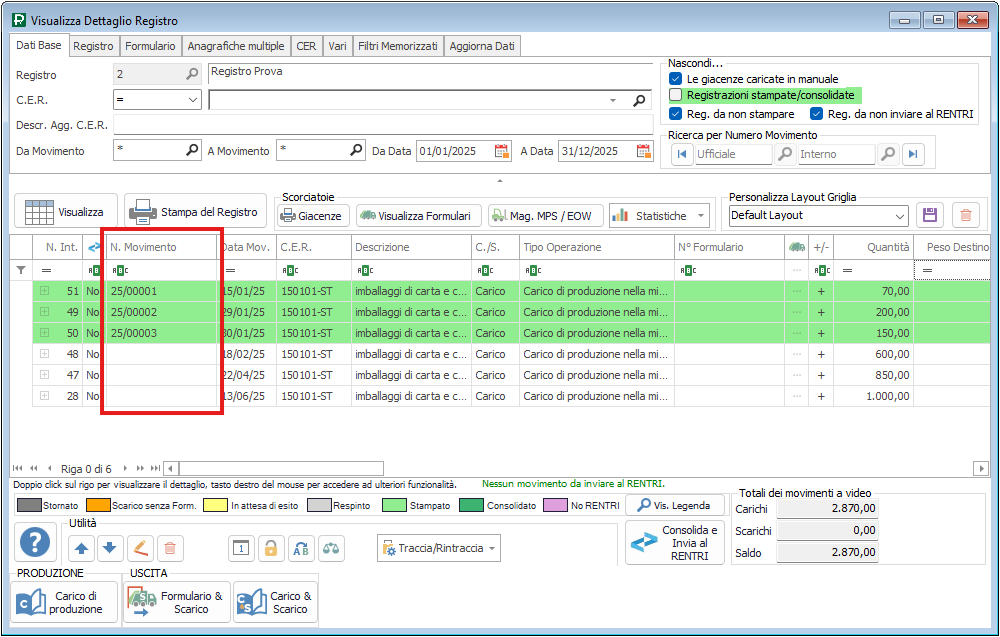
Task: Click the Stampa del Registro button
Action: [x=196, y=212]
